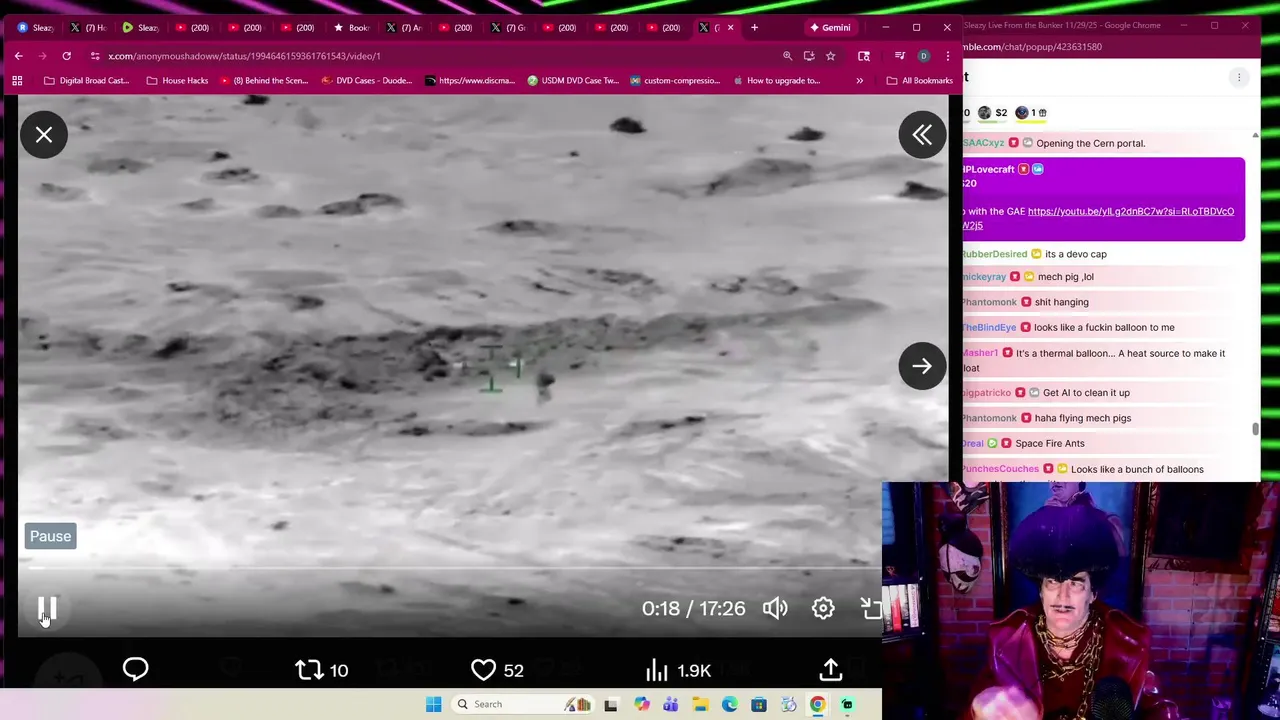1280x720 pixels.
Task: Open the custom-compression bookmark
Action: 675,81
